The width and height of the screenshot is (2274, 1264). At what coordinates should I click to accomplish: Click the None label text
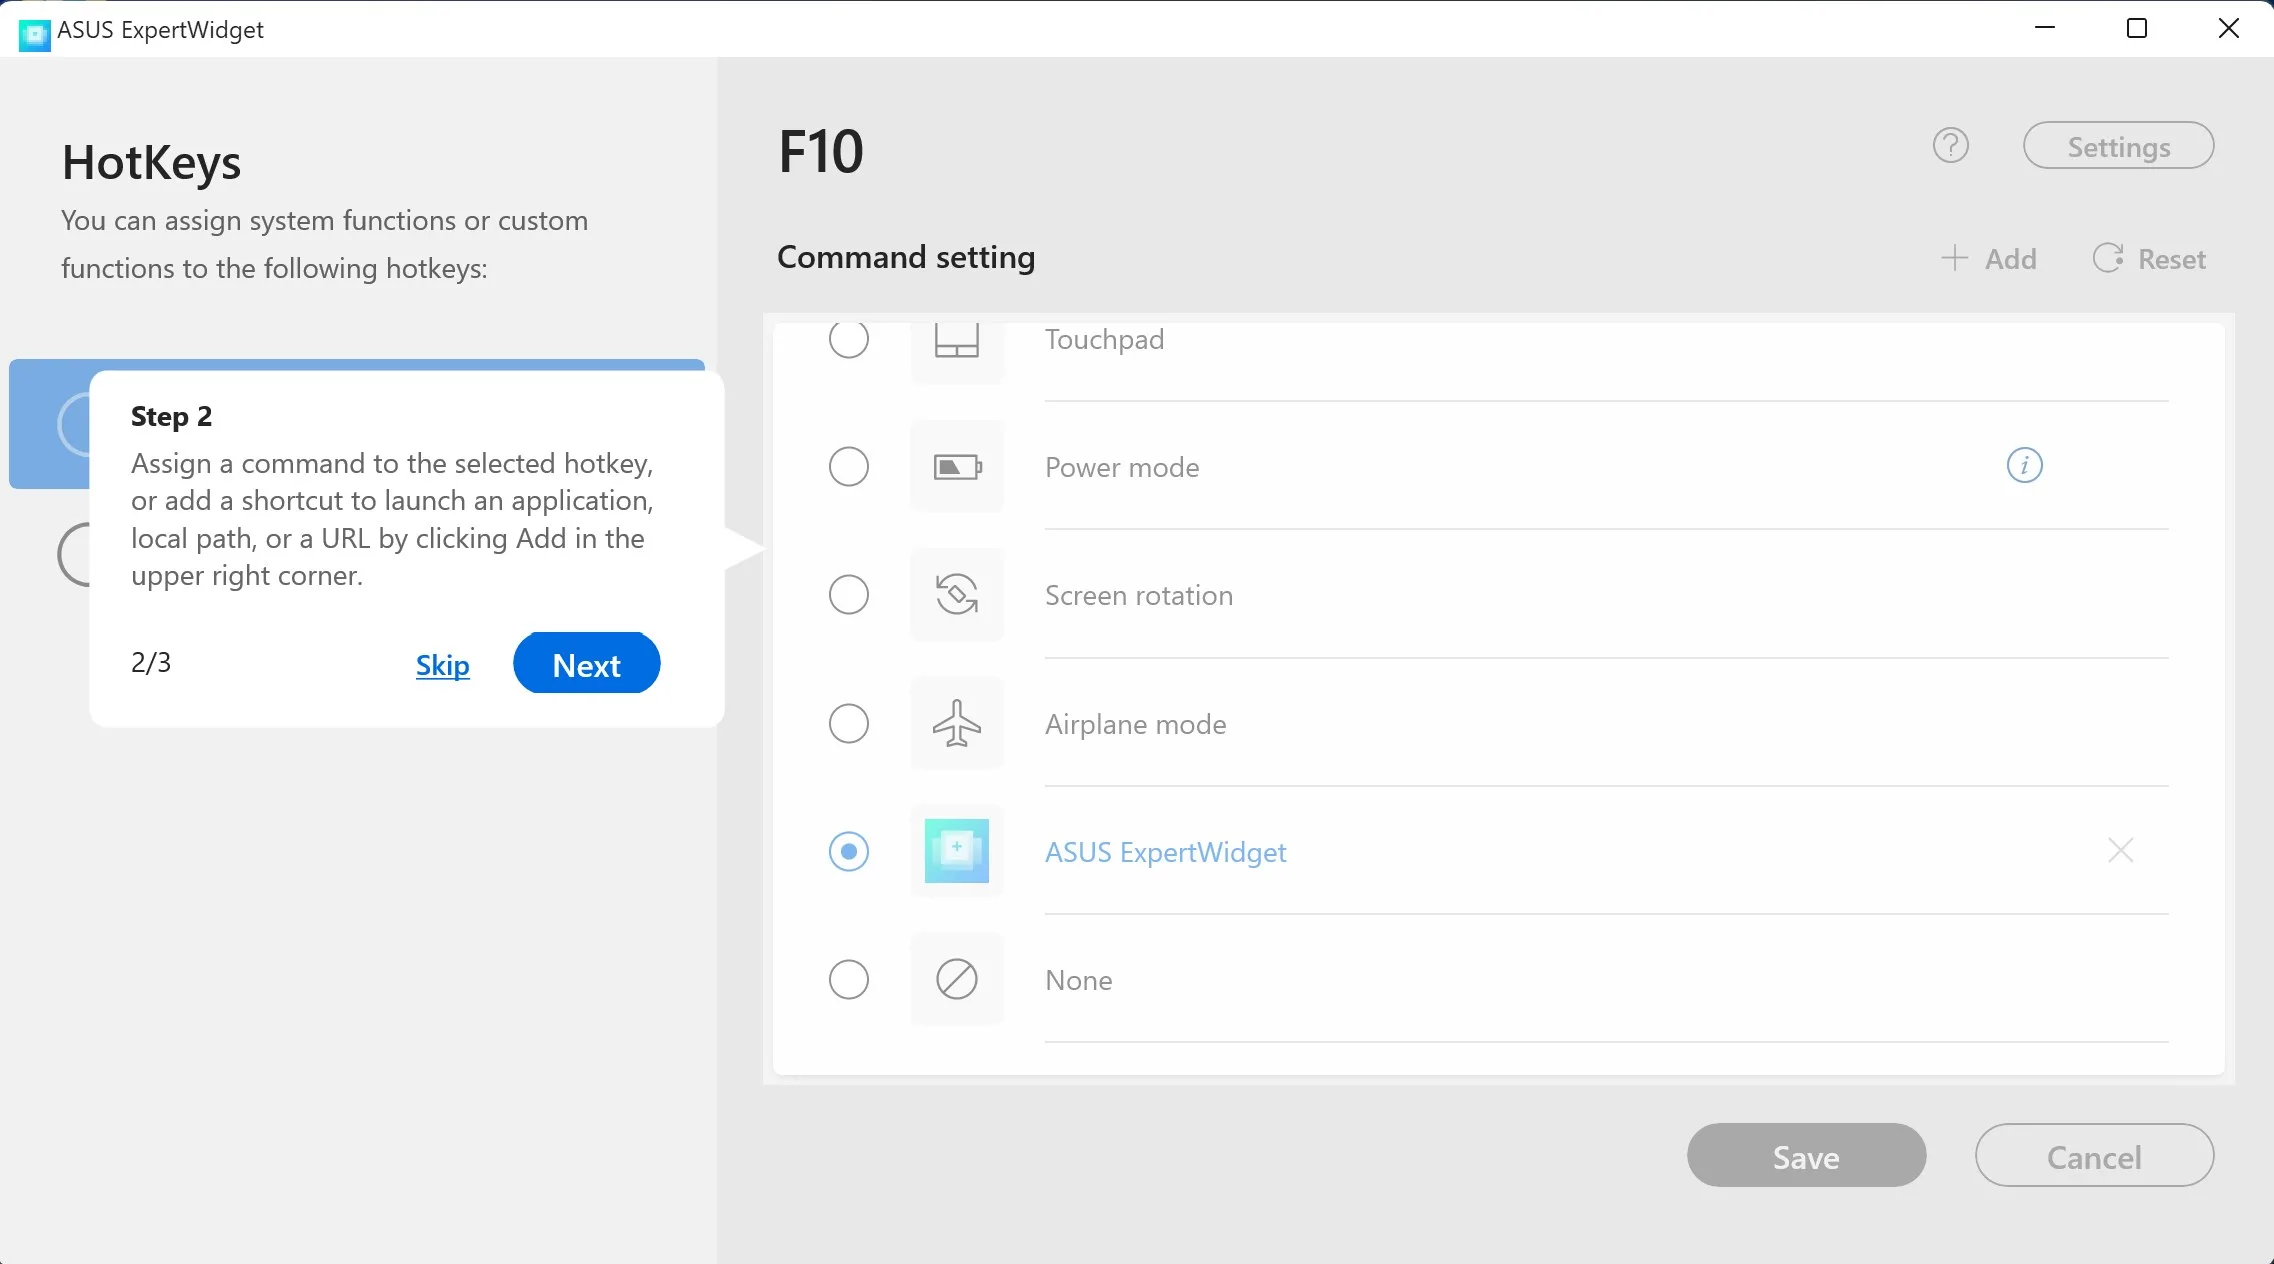[x=1079, y=980]
